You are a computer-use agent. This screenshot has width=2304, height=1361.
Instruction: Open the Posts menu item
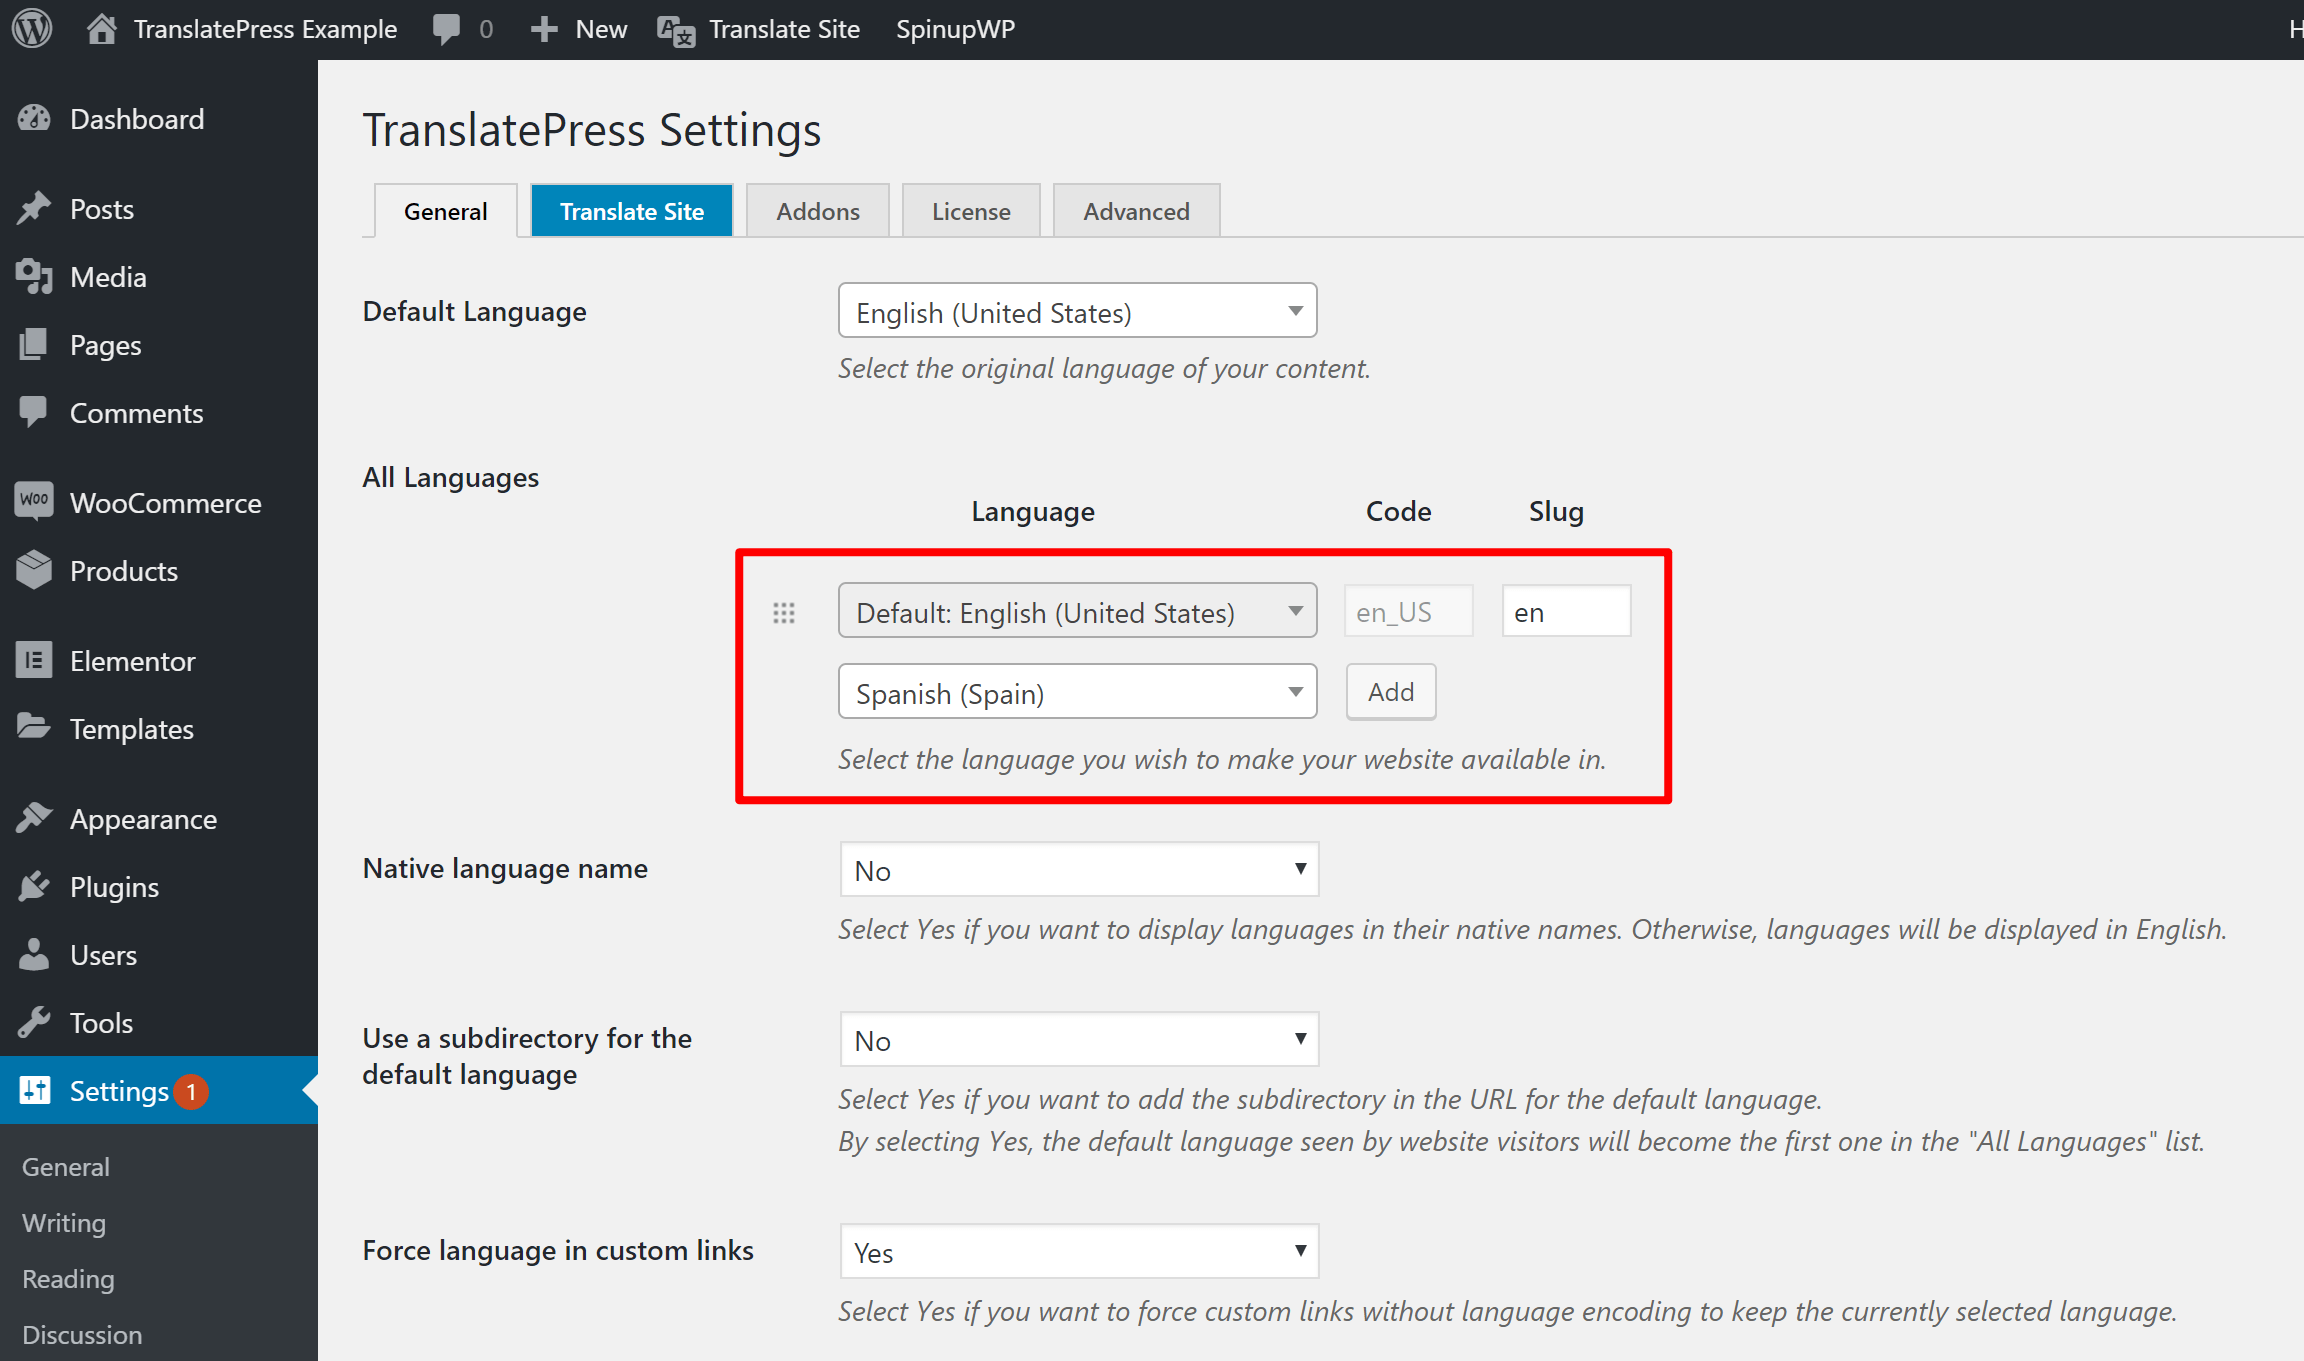[x=159, y=208]
